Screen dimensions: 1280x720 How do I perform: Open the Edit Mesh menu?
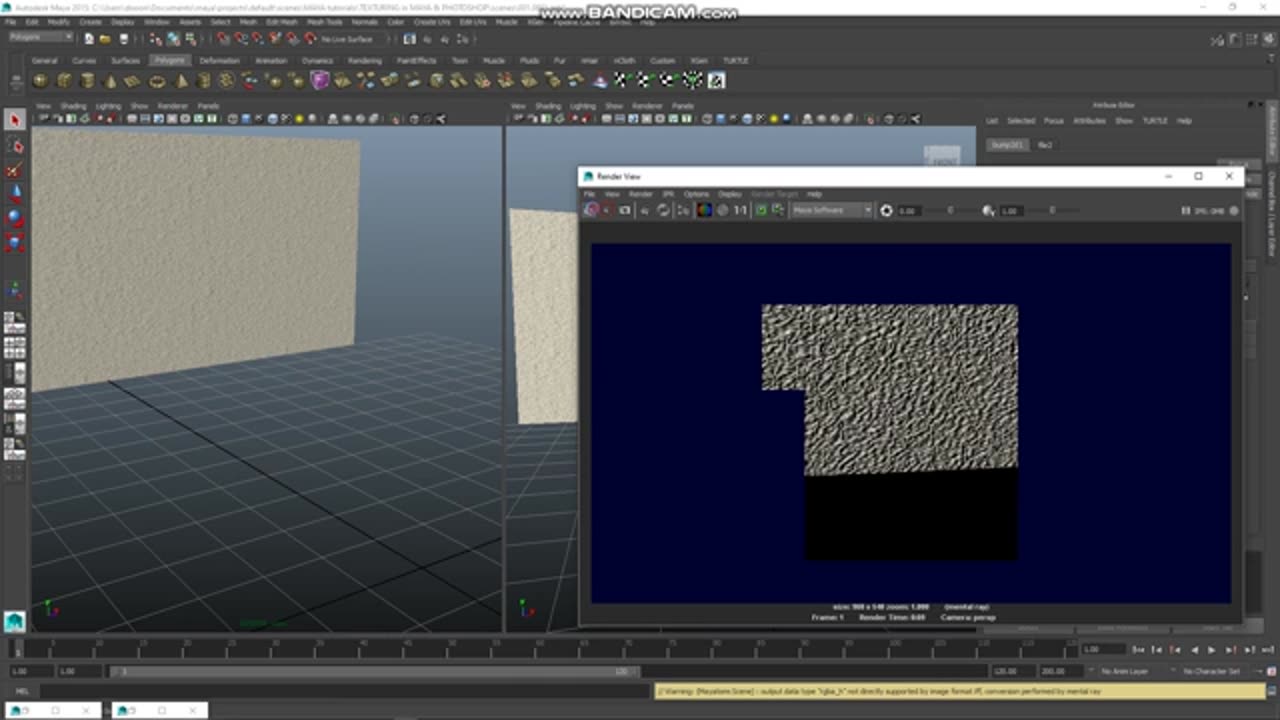(282, 21)
